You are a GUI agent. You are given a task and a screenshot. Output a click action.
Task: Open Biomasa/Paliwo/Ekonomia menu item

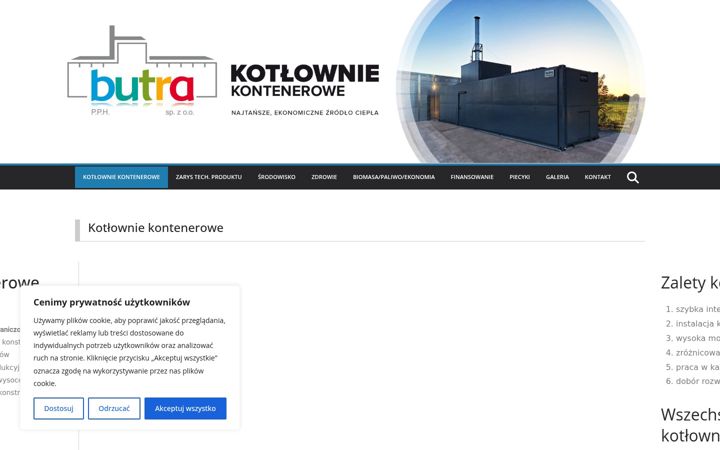[394, 177]
